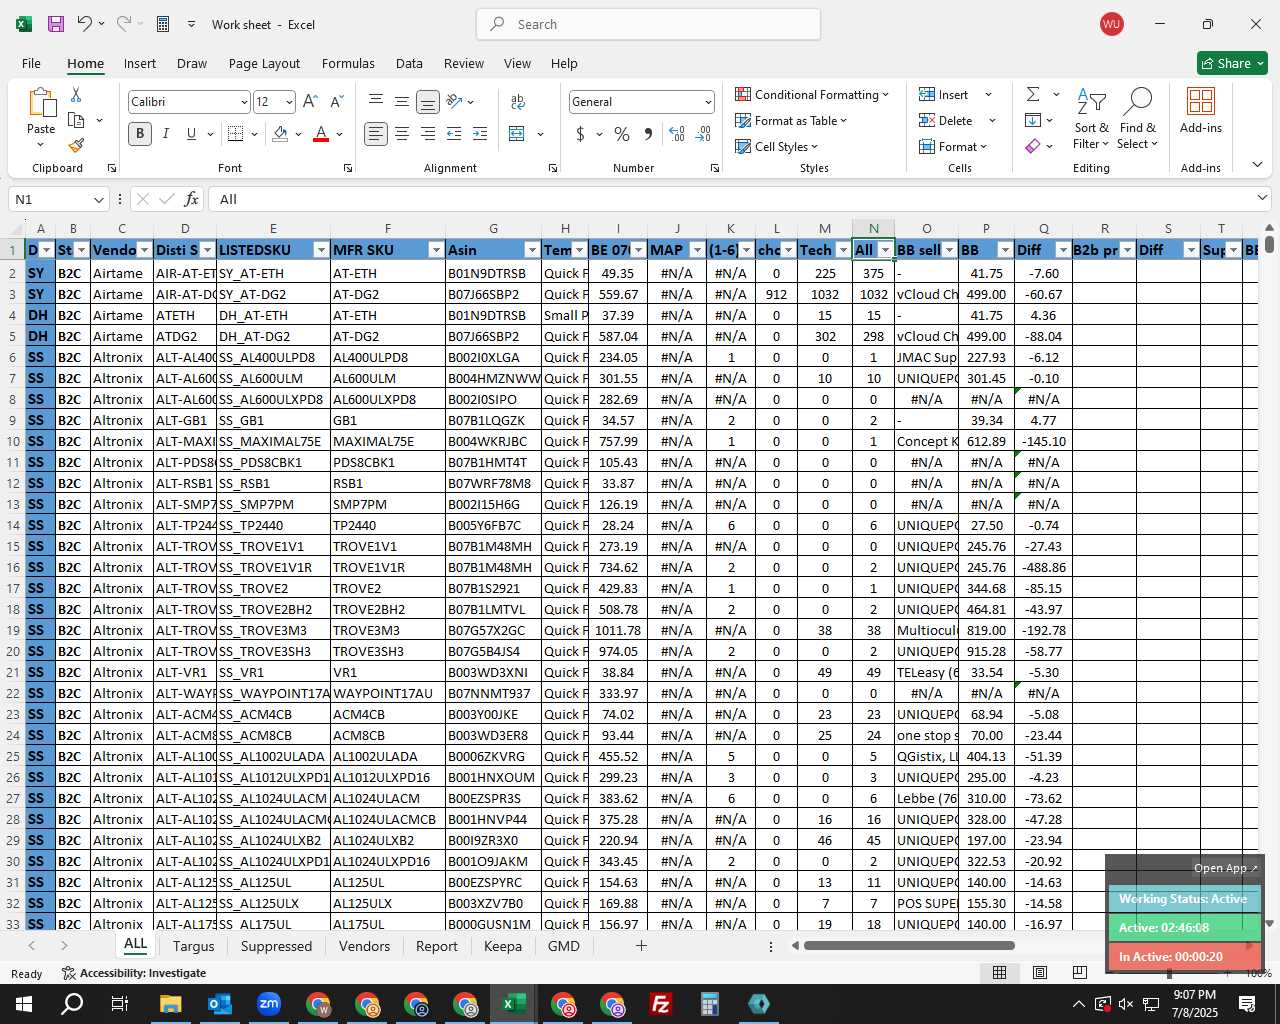
Task: Click the Fill down-arrow icon in Editing
Action: (x=1033, y=120)
